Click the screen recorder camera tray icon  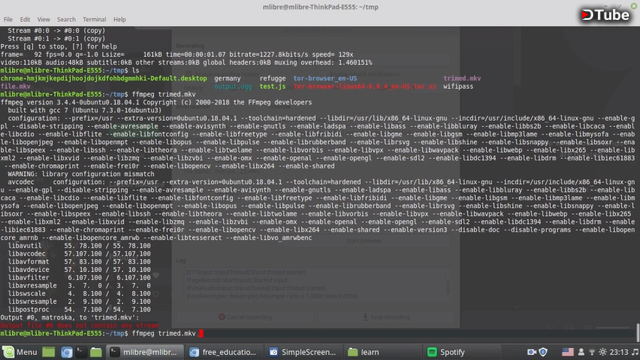coord(531,352)
